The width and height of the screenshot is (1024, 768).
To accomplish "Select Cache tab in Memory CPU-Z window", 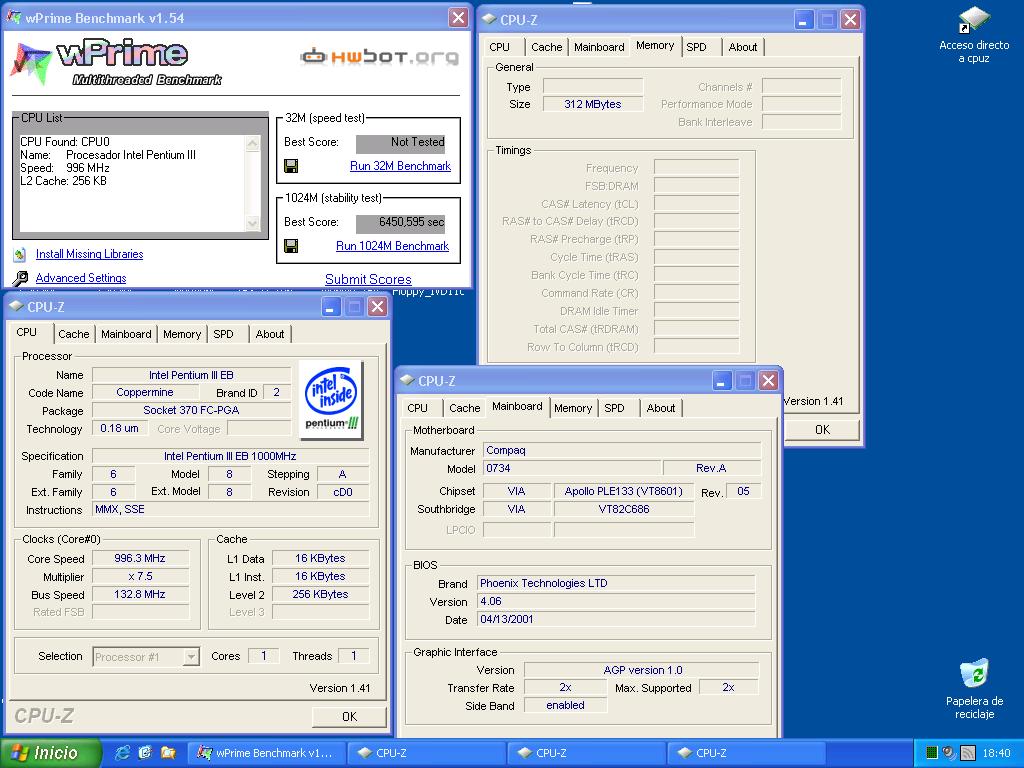I will point(547,47).
